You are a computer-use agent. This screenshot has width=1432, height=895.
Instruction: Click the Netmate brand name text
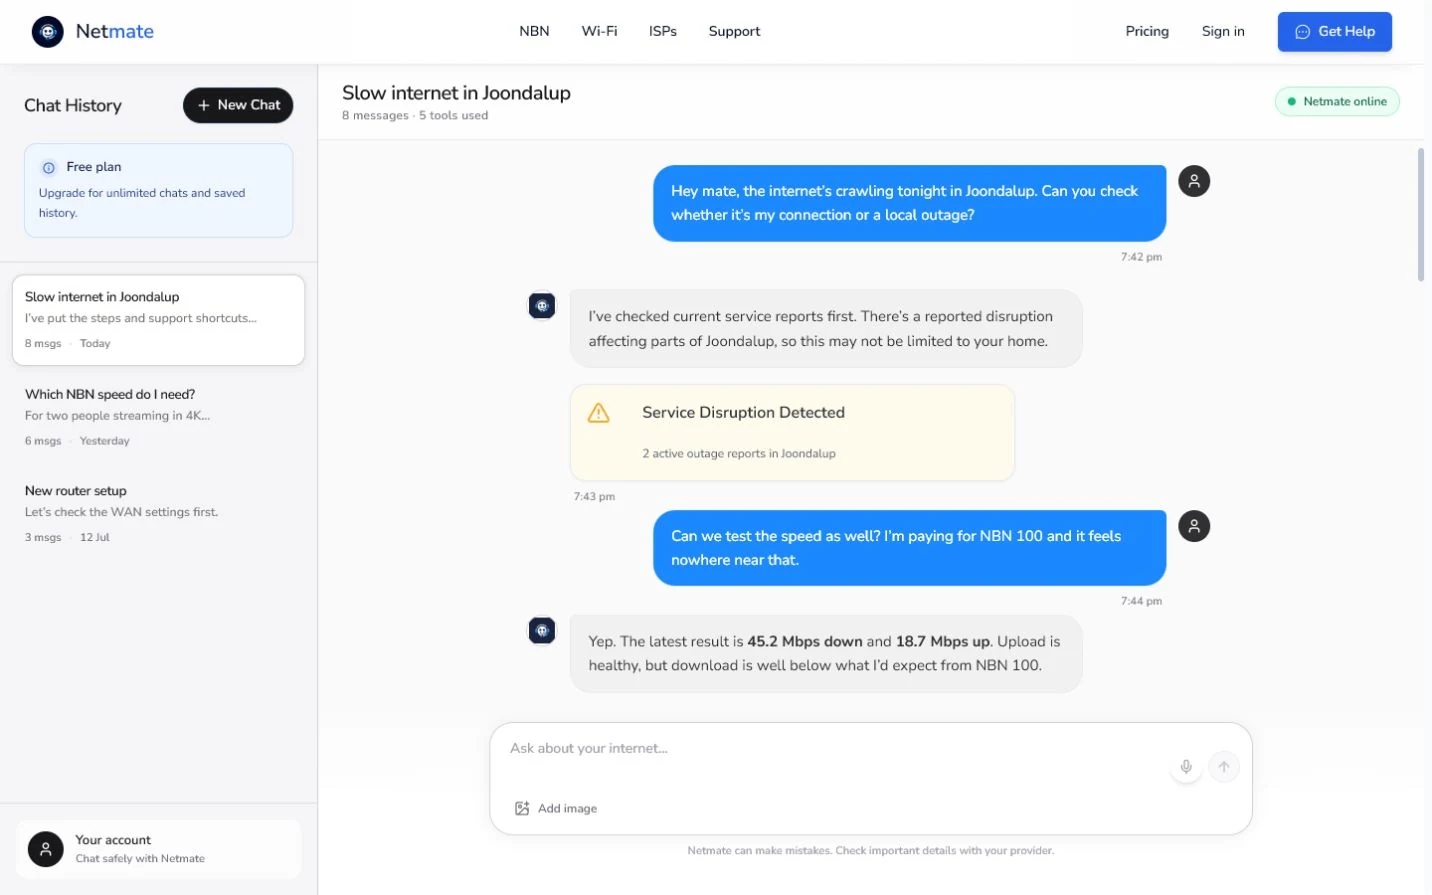pyautogui.click(x=115, y=31)
